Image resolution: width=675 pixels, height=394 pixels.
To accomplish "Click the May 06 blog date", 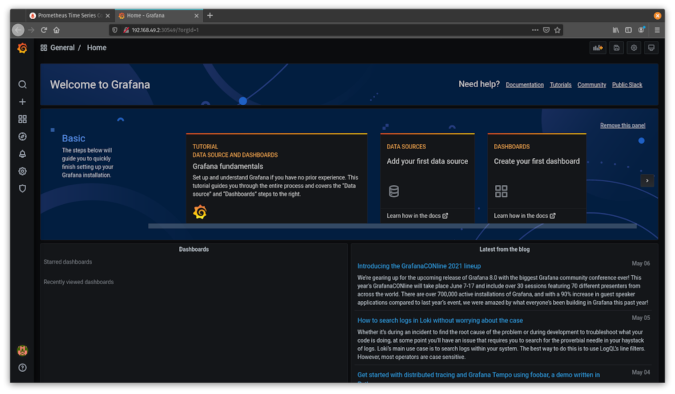I will pyautogui.click(x=641, y=264).
